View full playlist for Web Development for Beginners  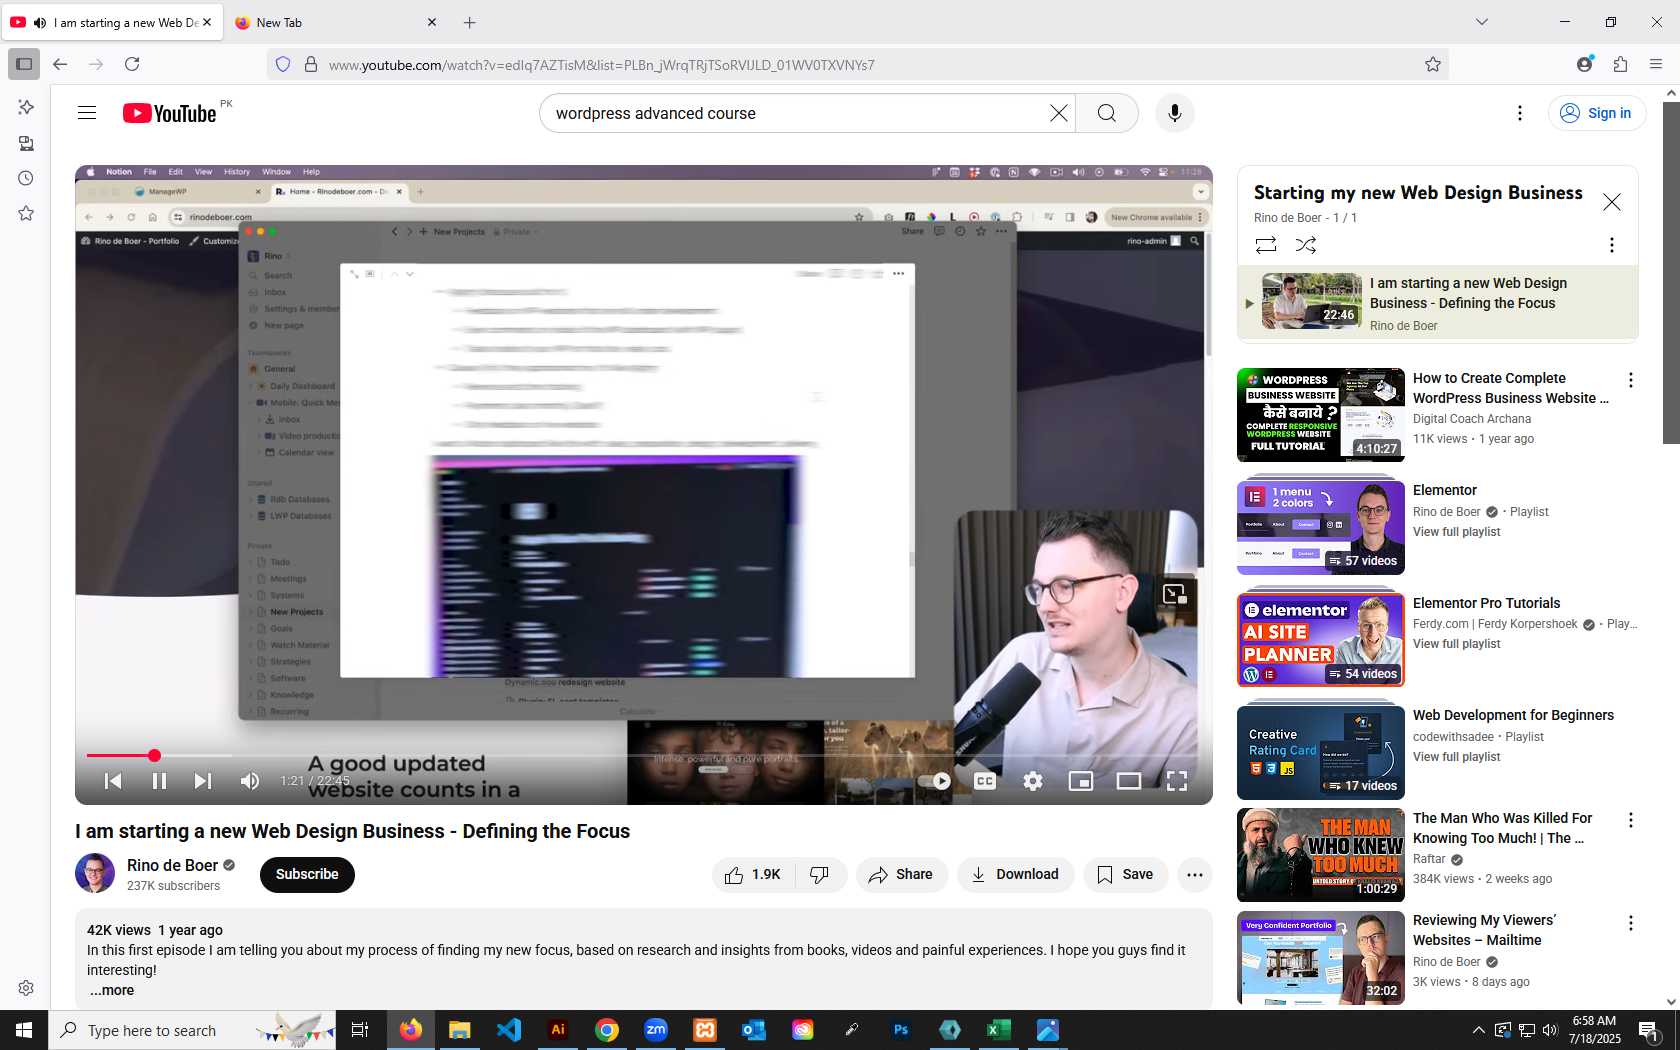[x=1456, y=757]
